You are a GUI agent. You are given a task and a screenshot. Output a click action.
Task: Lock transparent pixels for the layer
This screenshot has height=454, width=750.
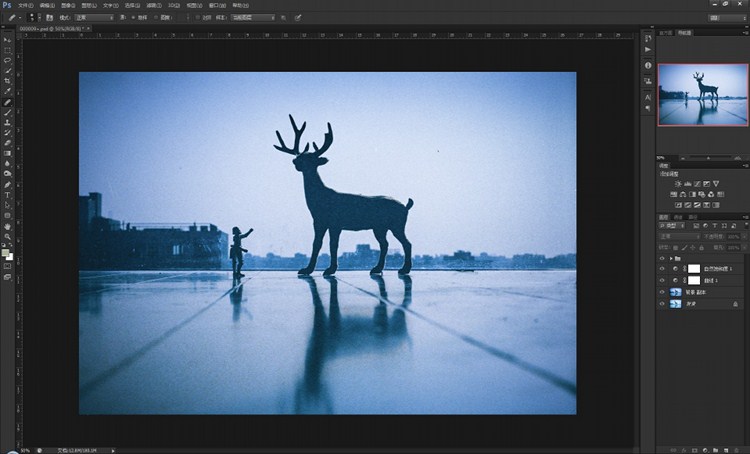pos(675,248)
